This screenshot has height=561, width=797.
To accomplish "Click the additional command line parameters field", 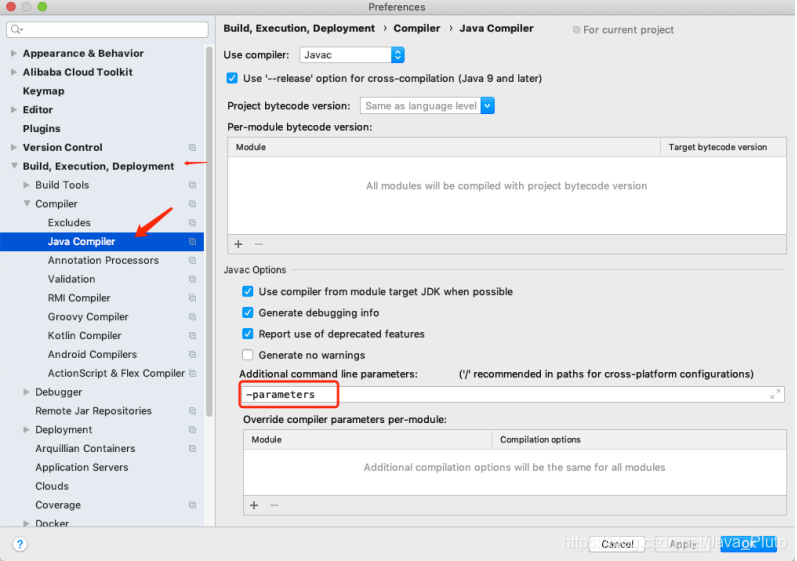I will [512, 394].
